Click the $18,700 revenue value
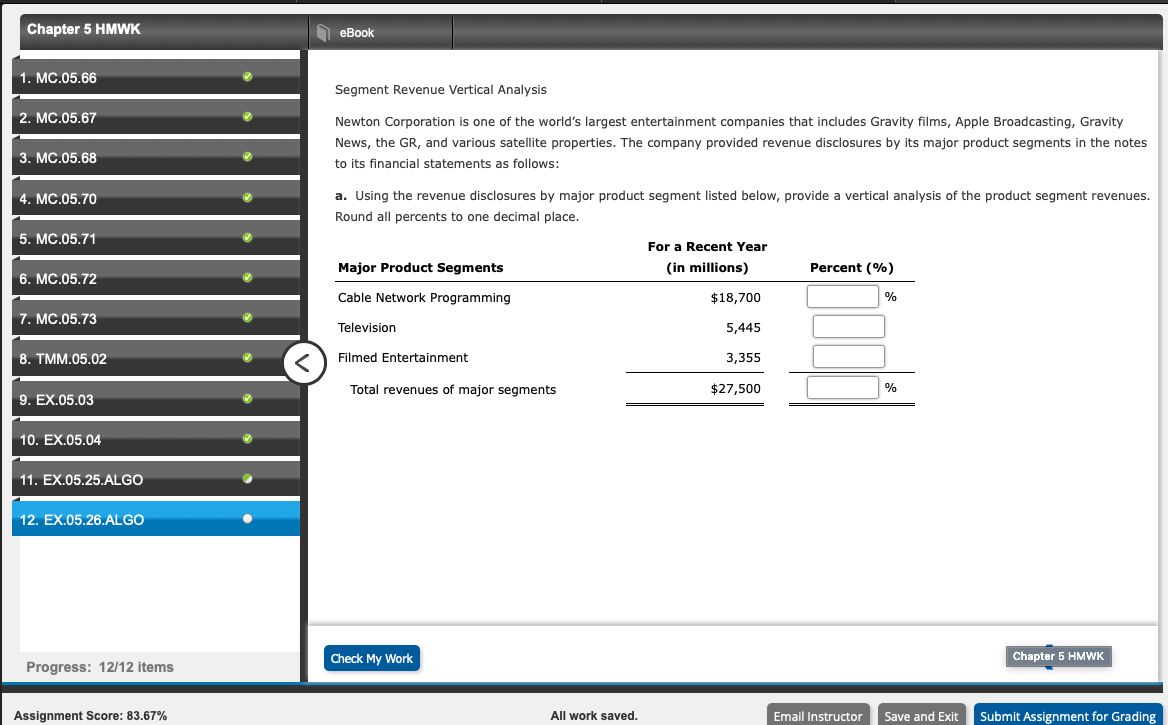This screenshot has width=1168, height=725. pos(735,297)
